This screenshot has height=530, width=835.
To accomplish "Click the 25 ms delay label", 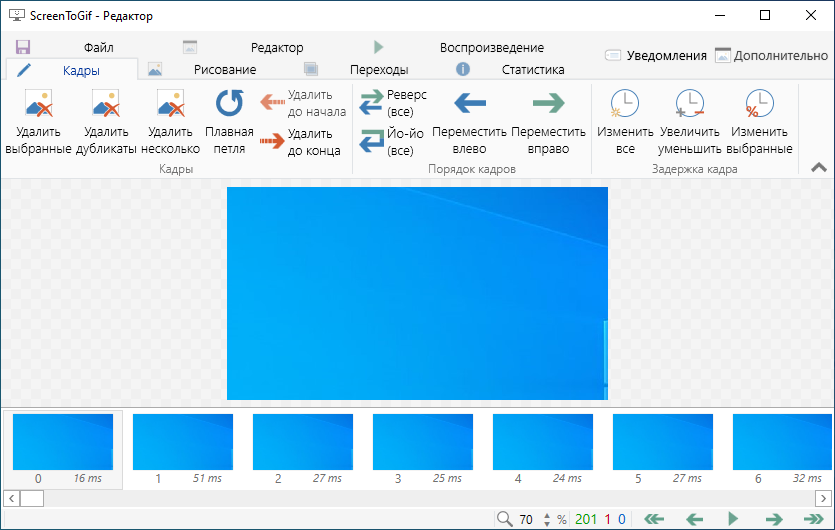I will point(447,478).
